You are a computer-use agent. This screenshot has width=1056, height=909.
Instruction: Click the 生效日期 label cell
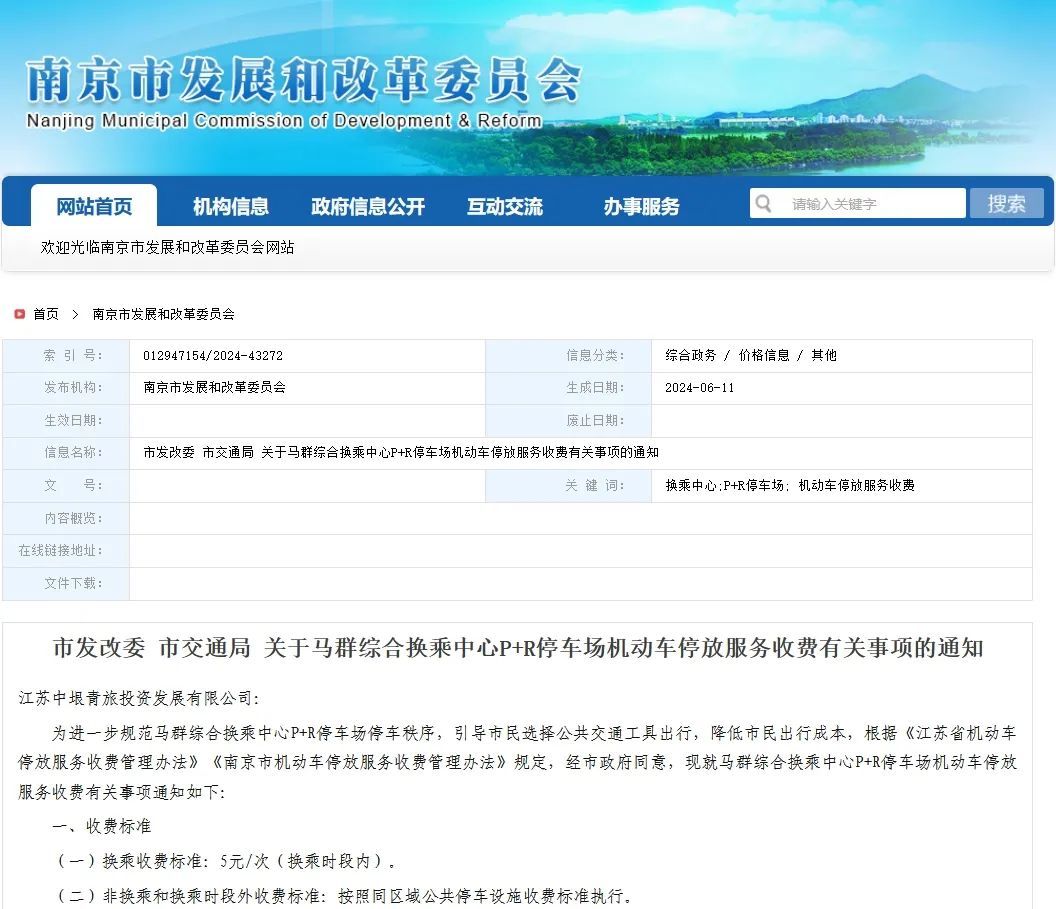[66, 421]
